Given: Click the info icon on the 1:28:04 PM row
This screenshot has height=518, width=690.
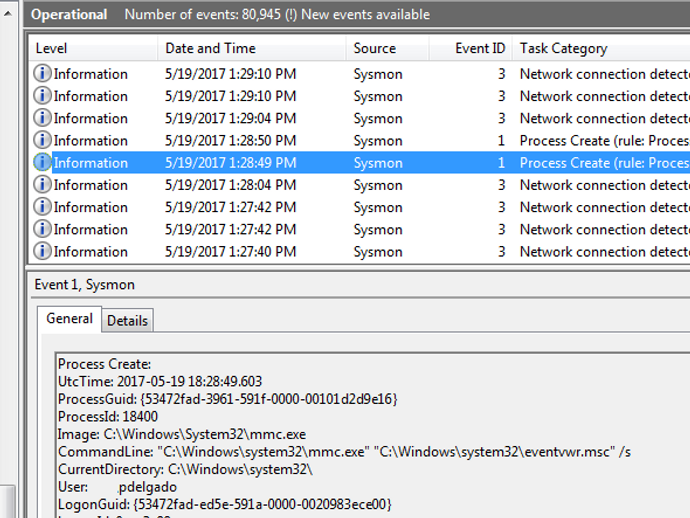Looking at the screenshot, I should pyautogui.click(x=42, y=185).
